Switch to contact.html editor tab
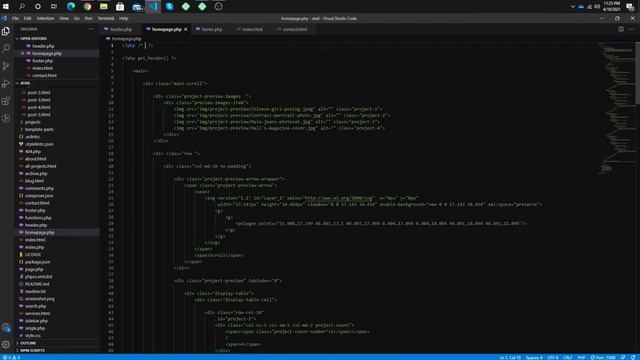 pyautogui.click(x=295, y=29)
